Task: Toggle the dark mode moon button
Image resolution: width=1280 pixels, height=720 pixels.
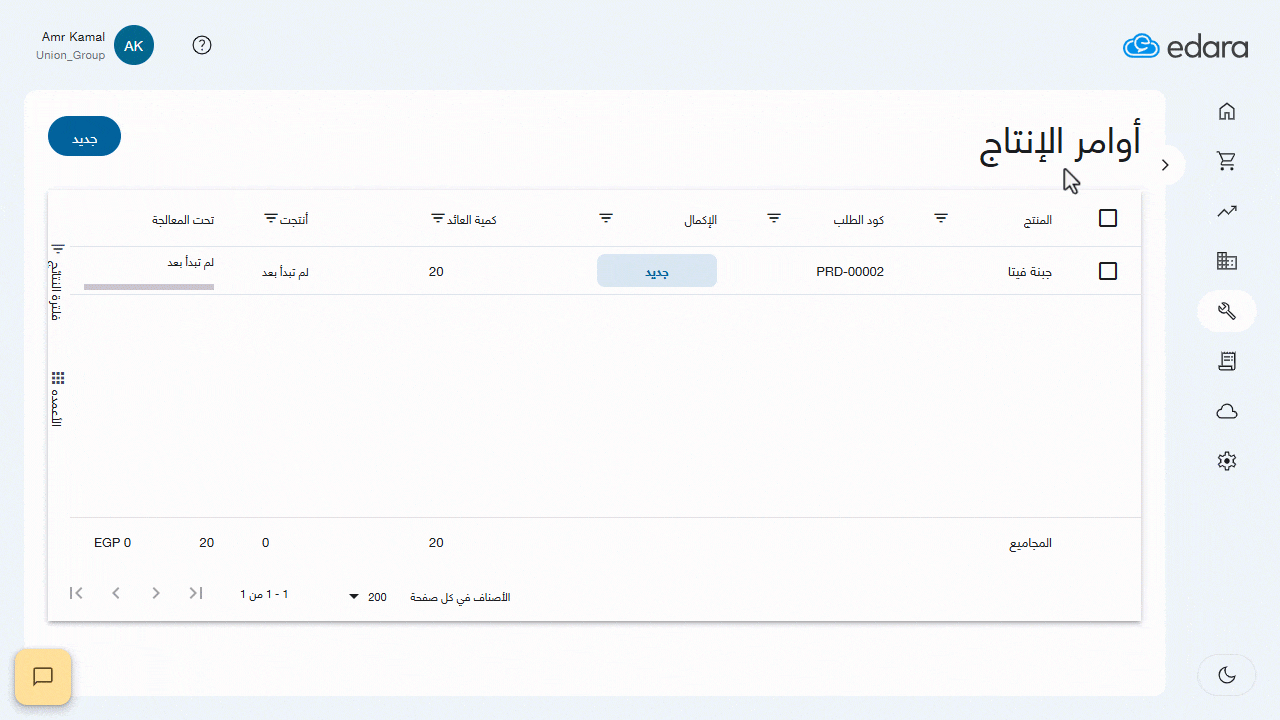Action: pyautogui.click(x=1227, y=675)
